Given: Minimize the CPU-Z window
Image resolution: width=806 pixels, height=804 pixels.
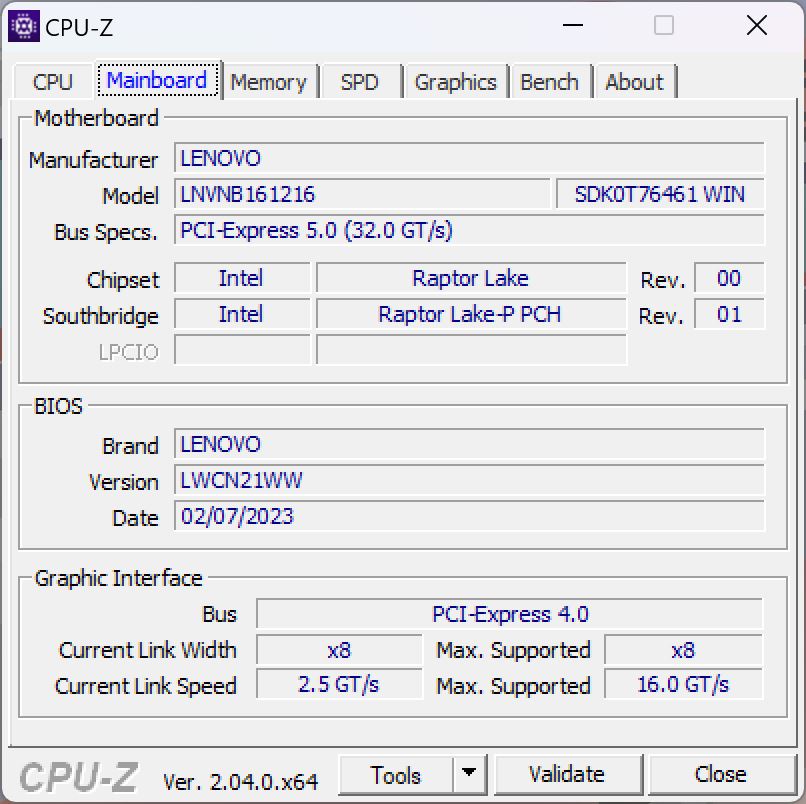Looking at the screenshot, I should tap(573, 25).
